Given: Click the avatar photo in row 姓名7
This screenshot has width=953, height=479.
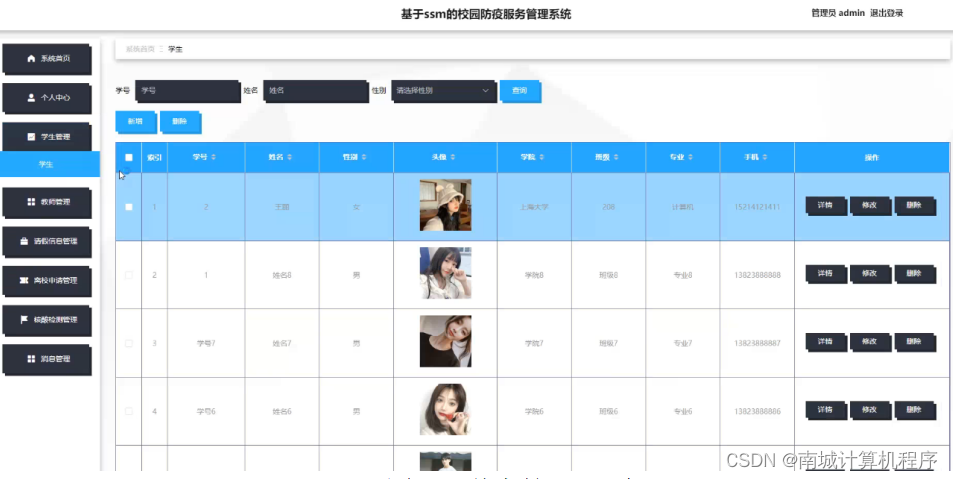Looking at the screenshot, I should 446,342.
